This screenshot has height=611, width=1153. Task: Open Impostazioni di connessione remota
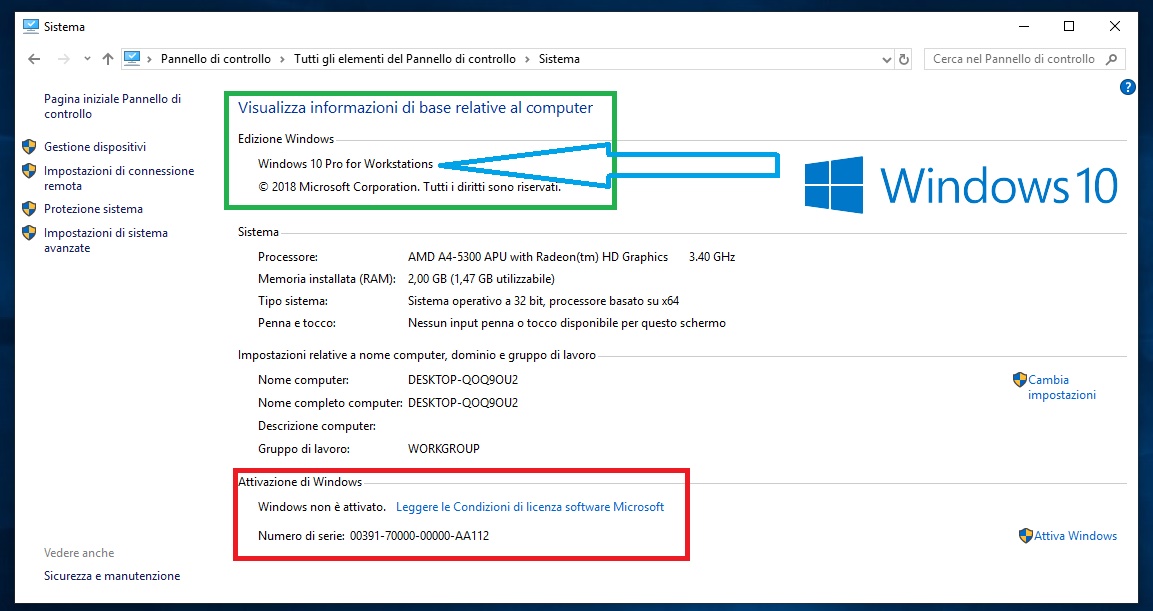pyautogui.click(x=119, y=178)
